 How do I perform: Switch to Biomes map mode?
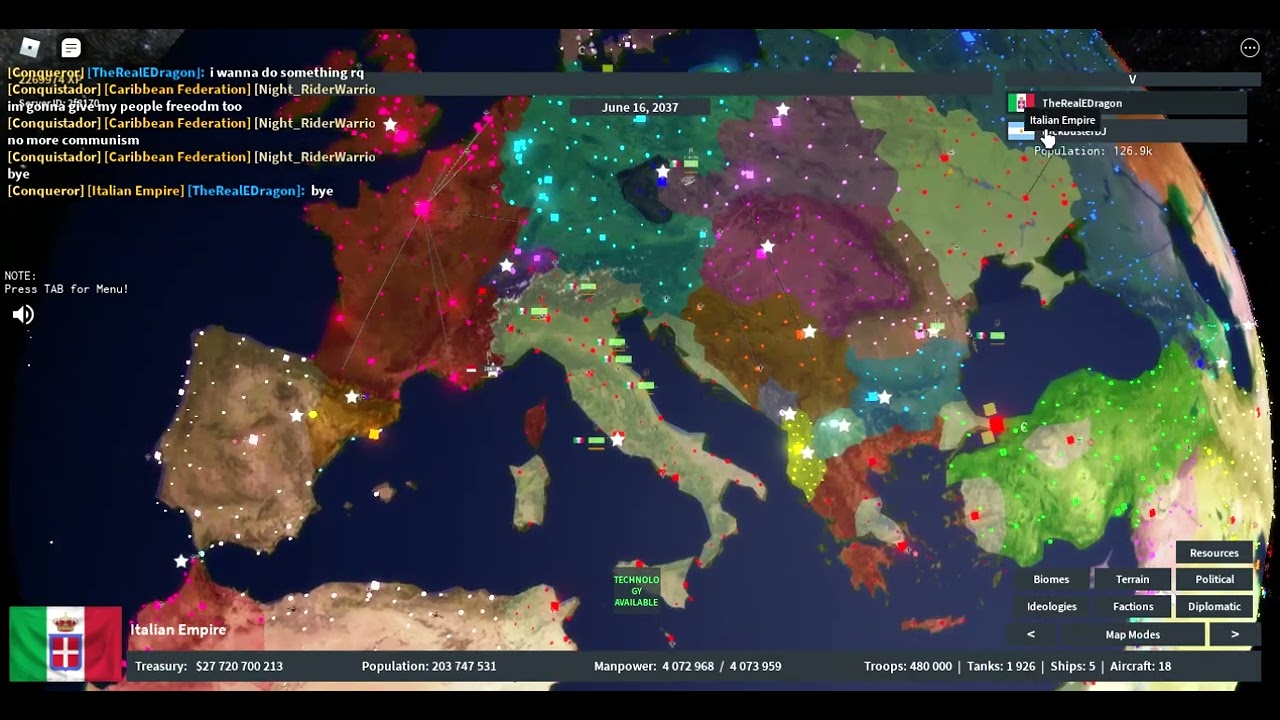pos(1051,579)
